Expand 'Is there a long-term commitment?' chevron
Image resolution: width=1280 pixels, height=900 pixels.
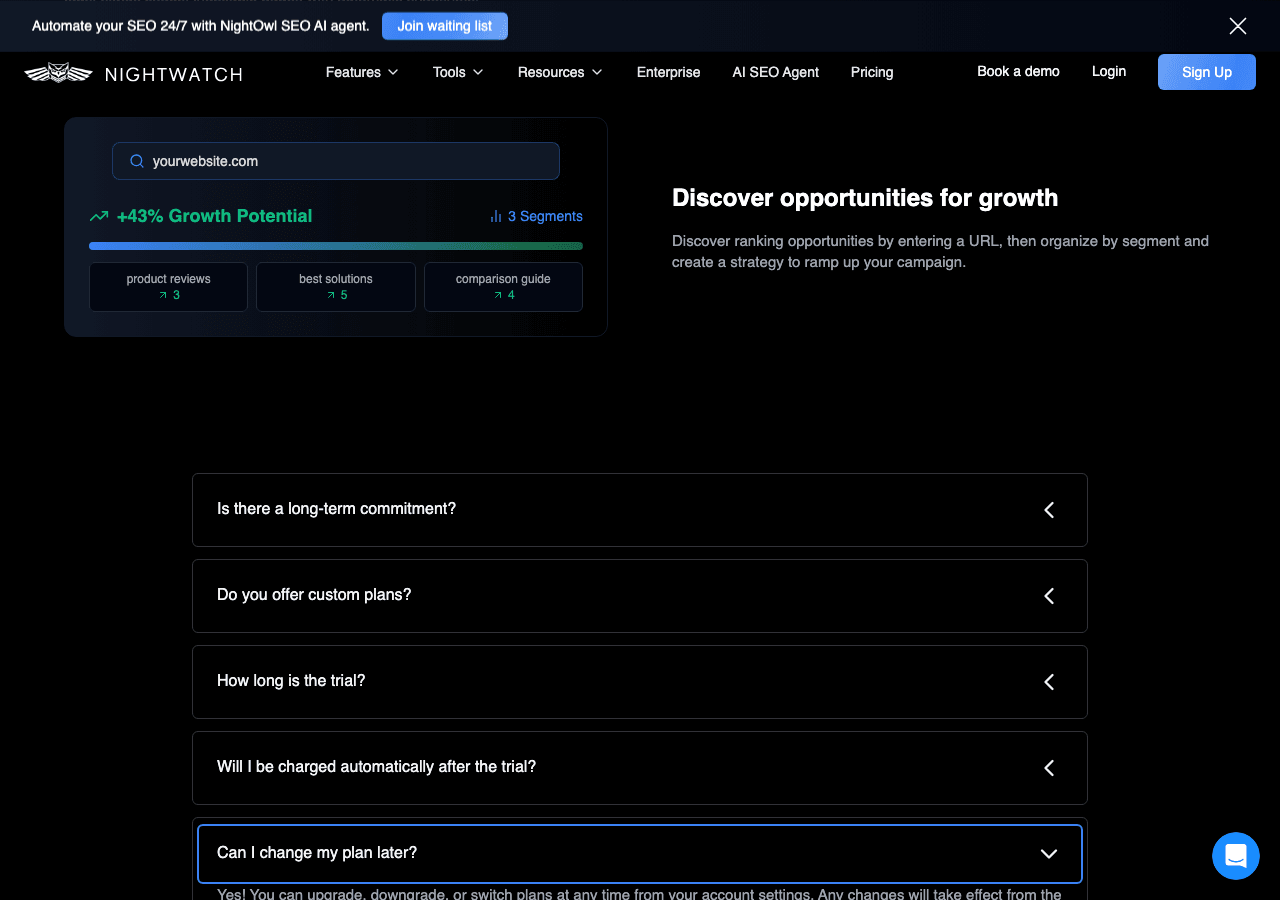click(1049, 510)
